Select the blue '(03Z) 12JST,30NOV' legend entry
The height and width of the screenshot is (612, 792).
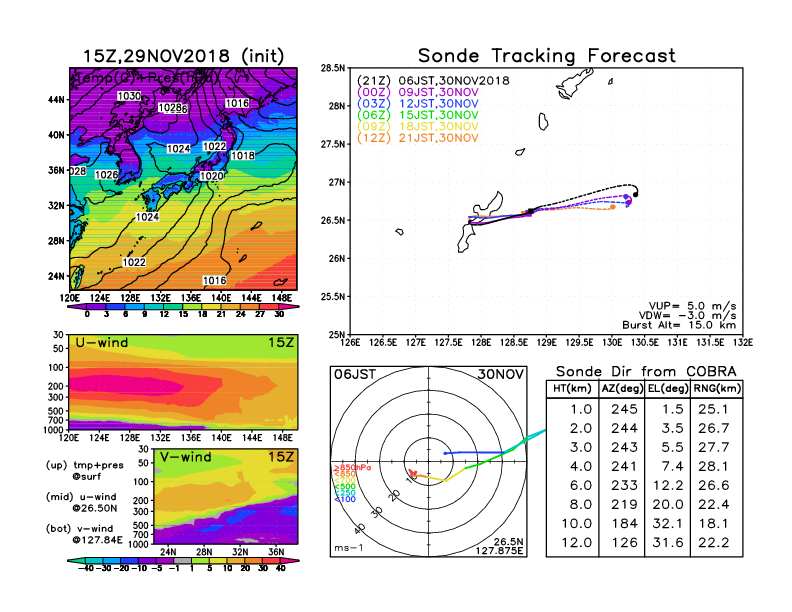pos(418,104)
